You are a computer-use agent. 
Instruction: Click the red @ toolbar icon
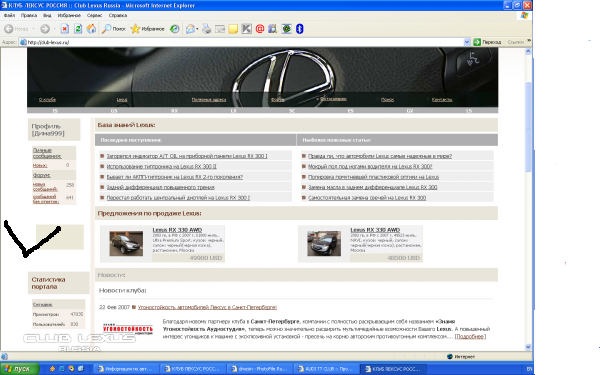[x=260, y=29]
